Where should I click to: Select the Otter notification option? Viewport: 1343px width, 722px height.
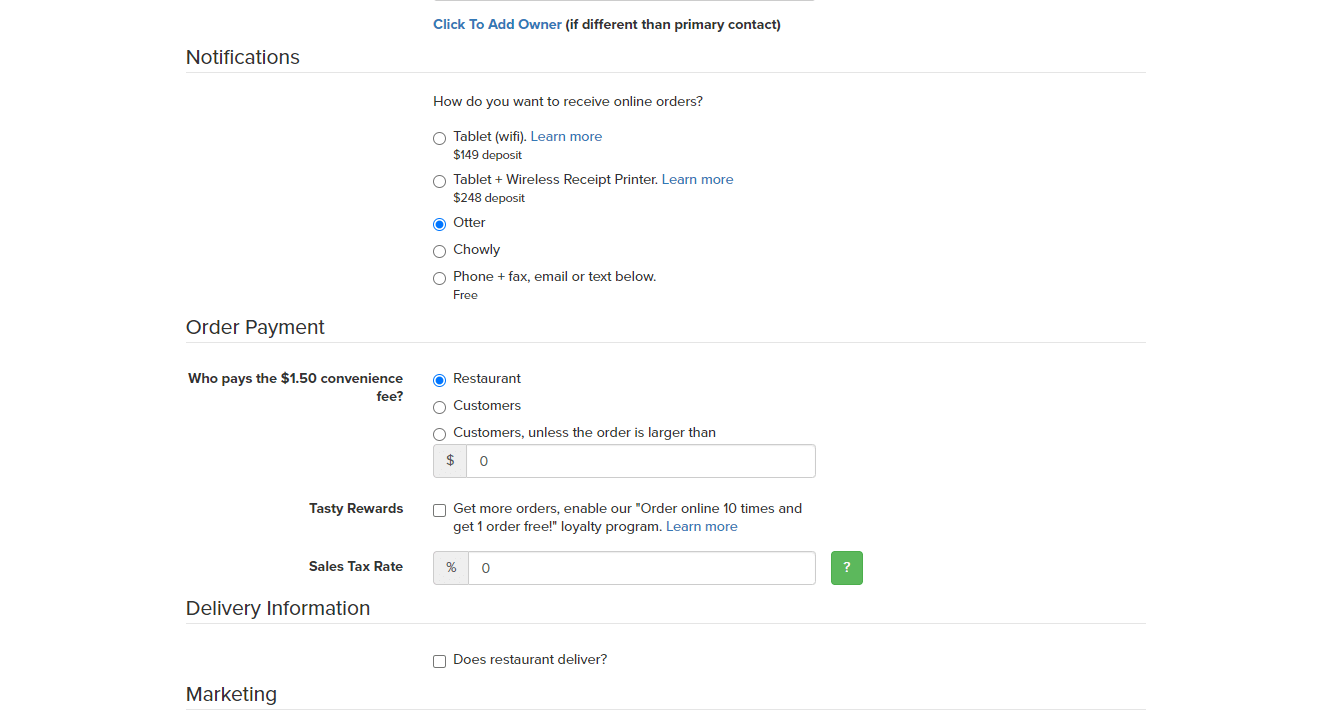[439, 224]
